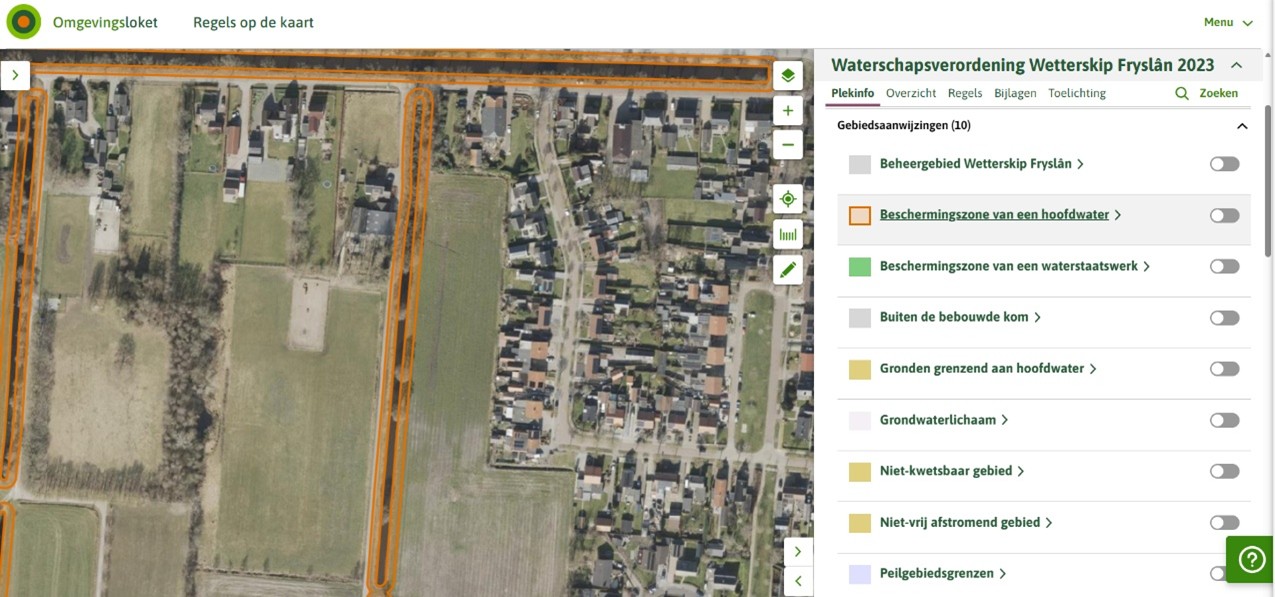The height and width of the screenshot is (597, 1275).
Task: Toggle Niet-kwetsbaar gebied layer
Action: pos(1224,471)
